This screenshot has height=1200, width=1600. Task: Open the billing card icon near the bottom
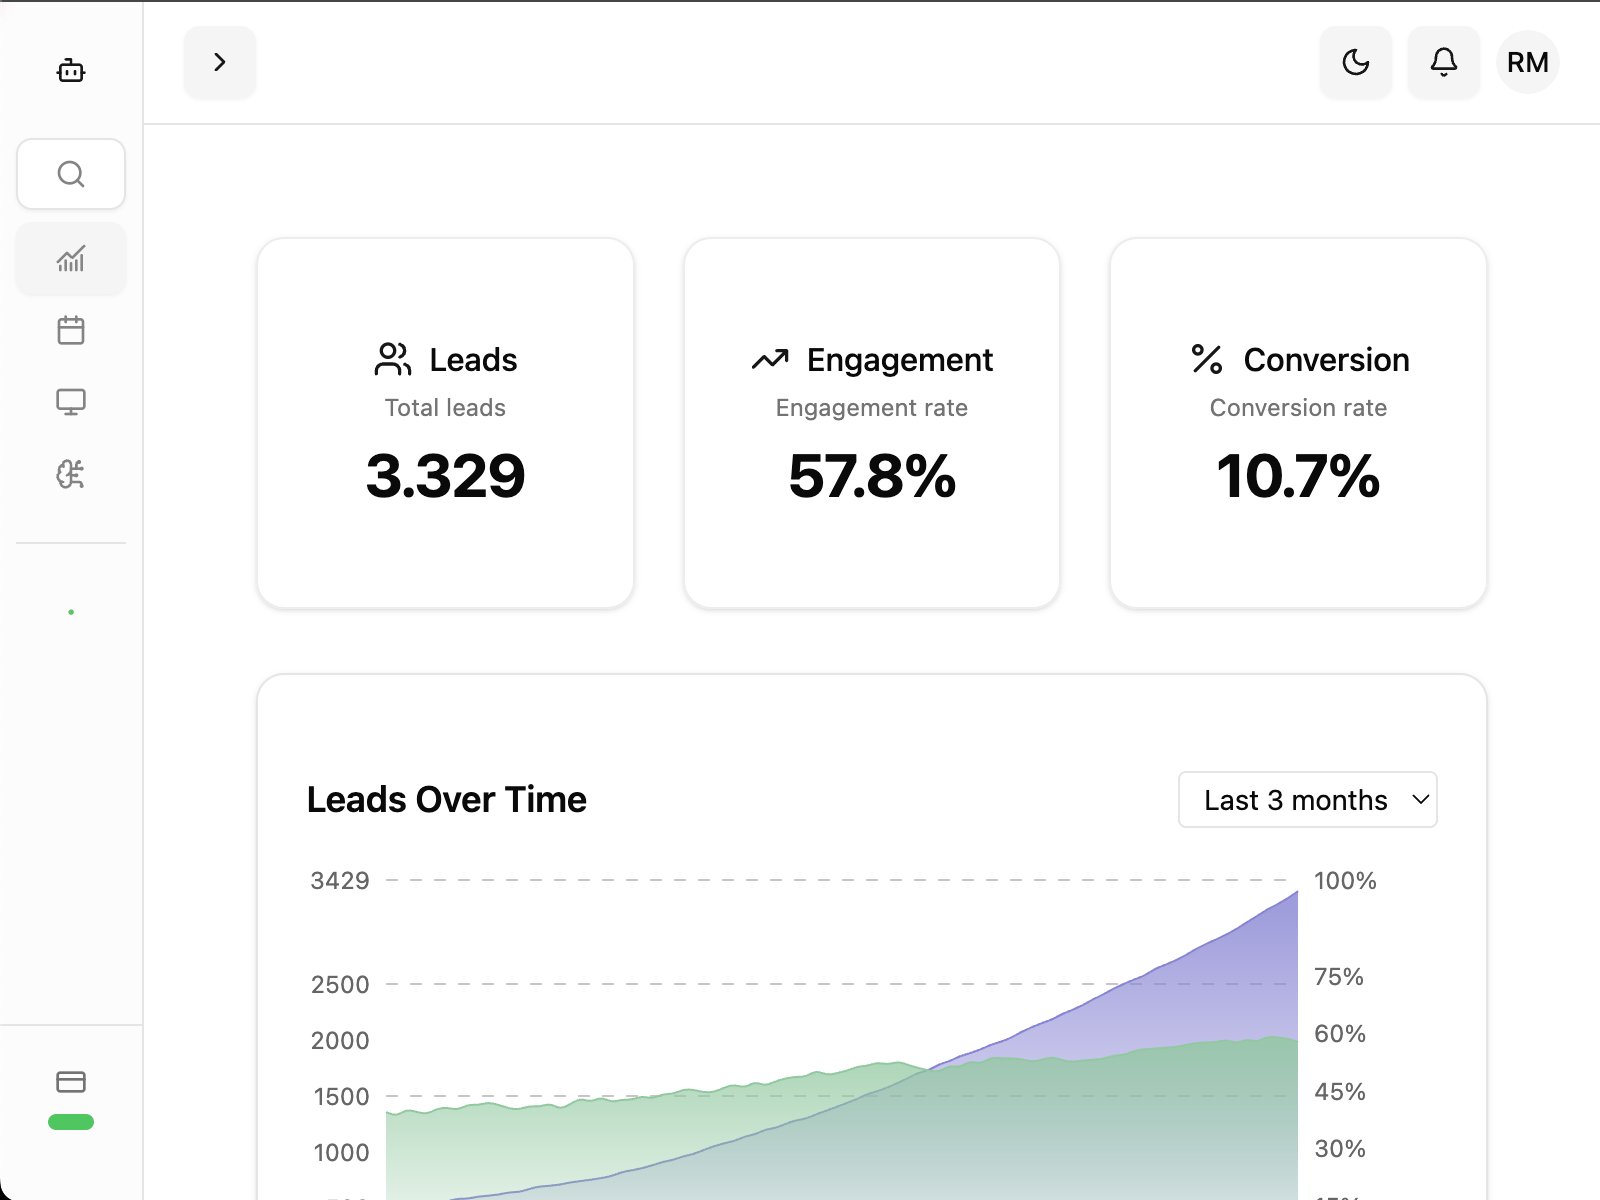[70, 1081]
